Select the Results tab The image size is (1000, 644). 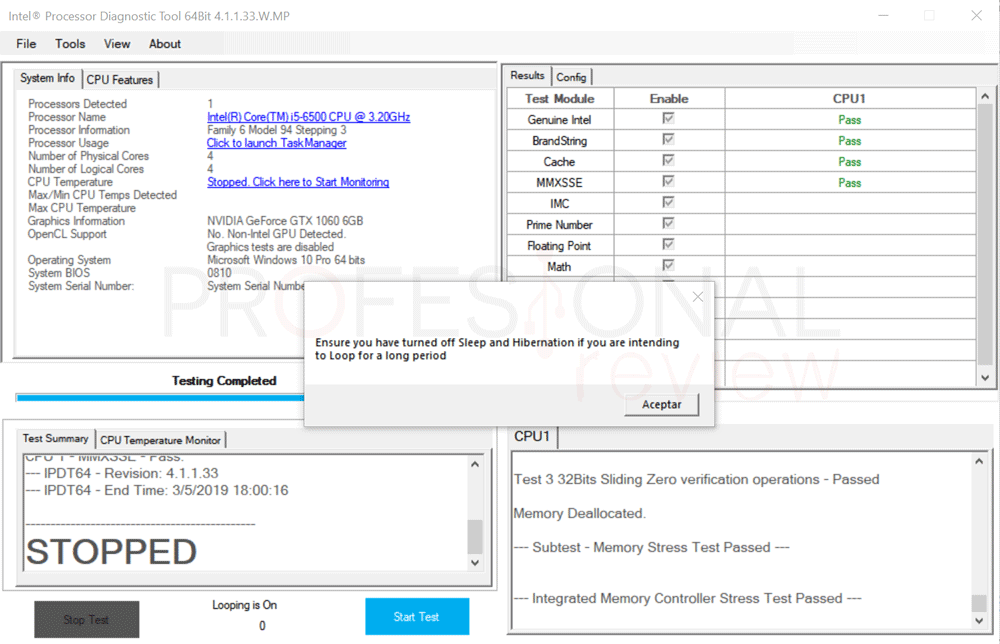click(x=527, y=76)
